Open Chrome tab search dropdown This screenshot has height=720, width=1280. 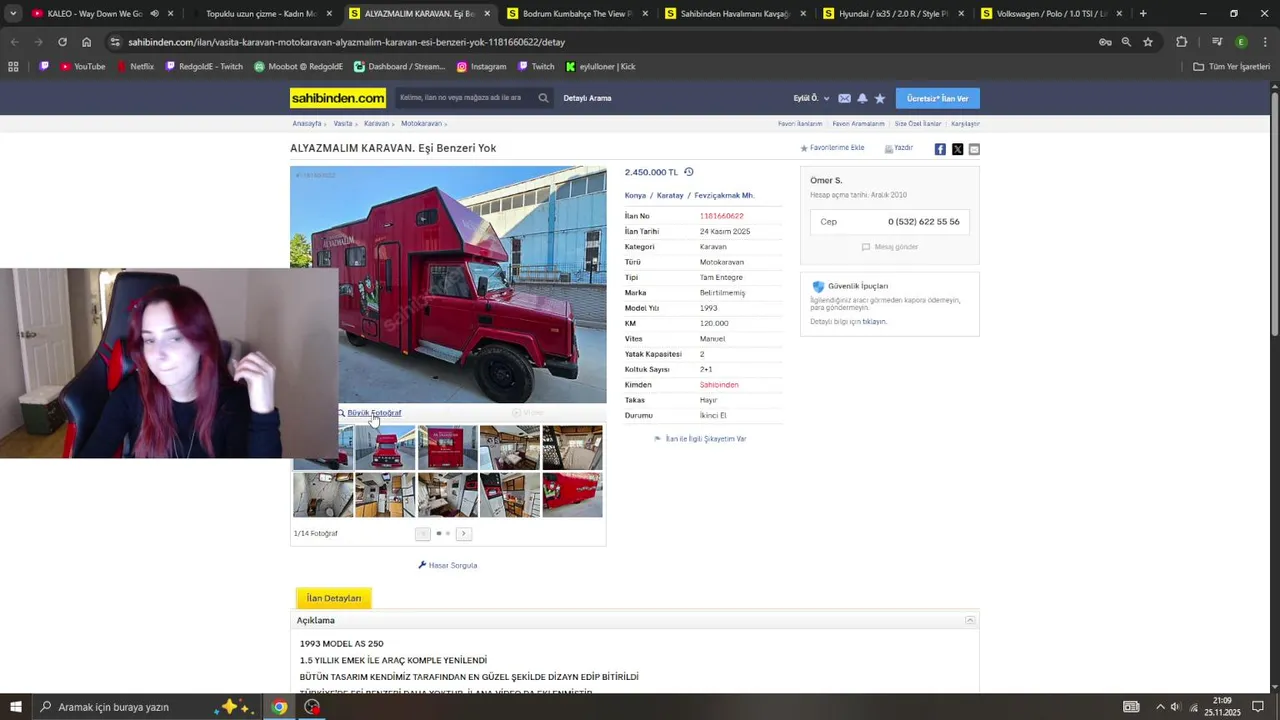point(13,14)
